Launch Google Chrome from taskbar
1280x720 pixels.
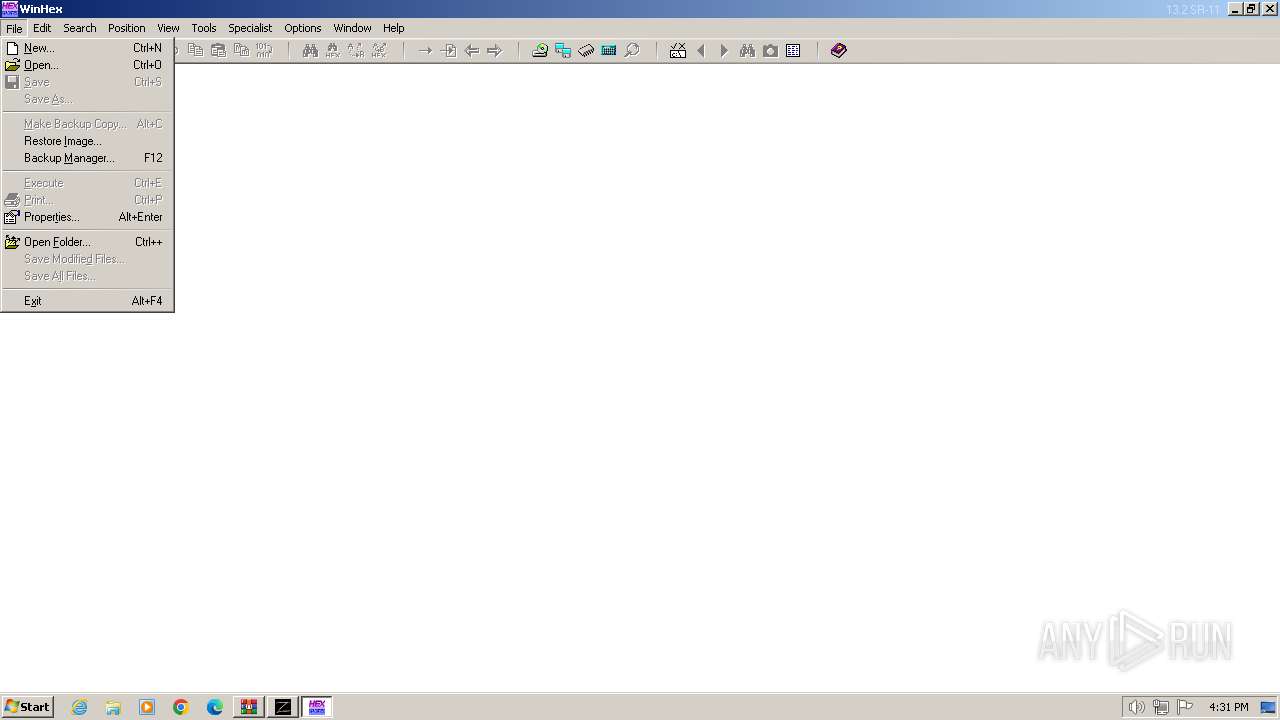[x=181, y=707]
